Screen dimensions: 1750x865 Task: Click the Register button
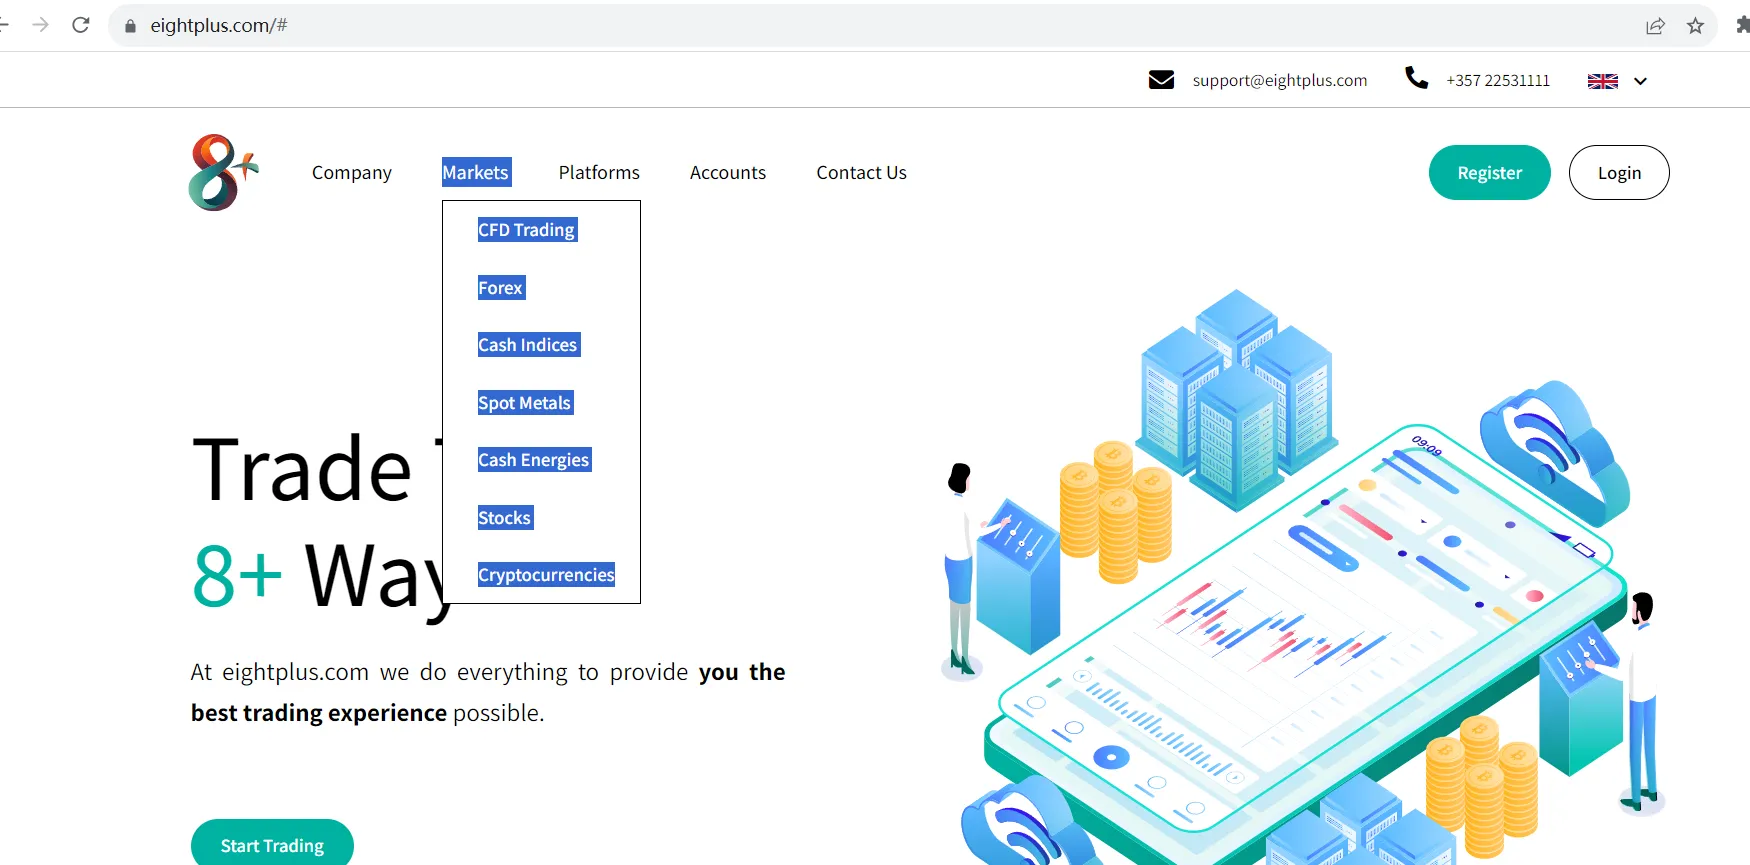coord(1489,172)
